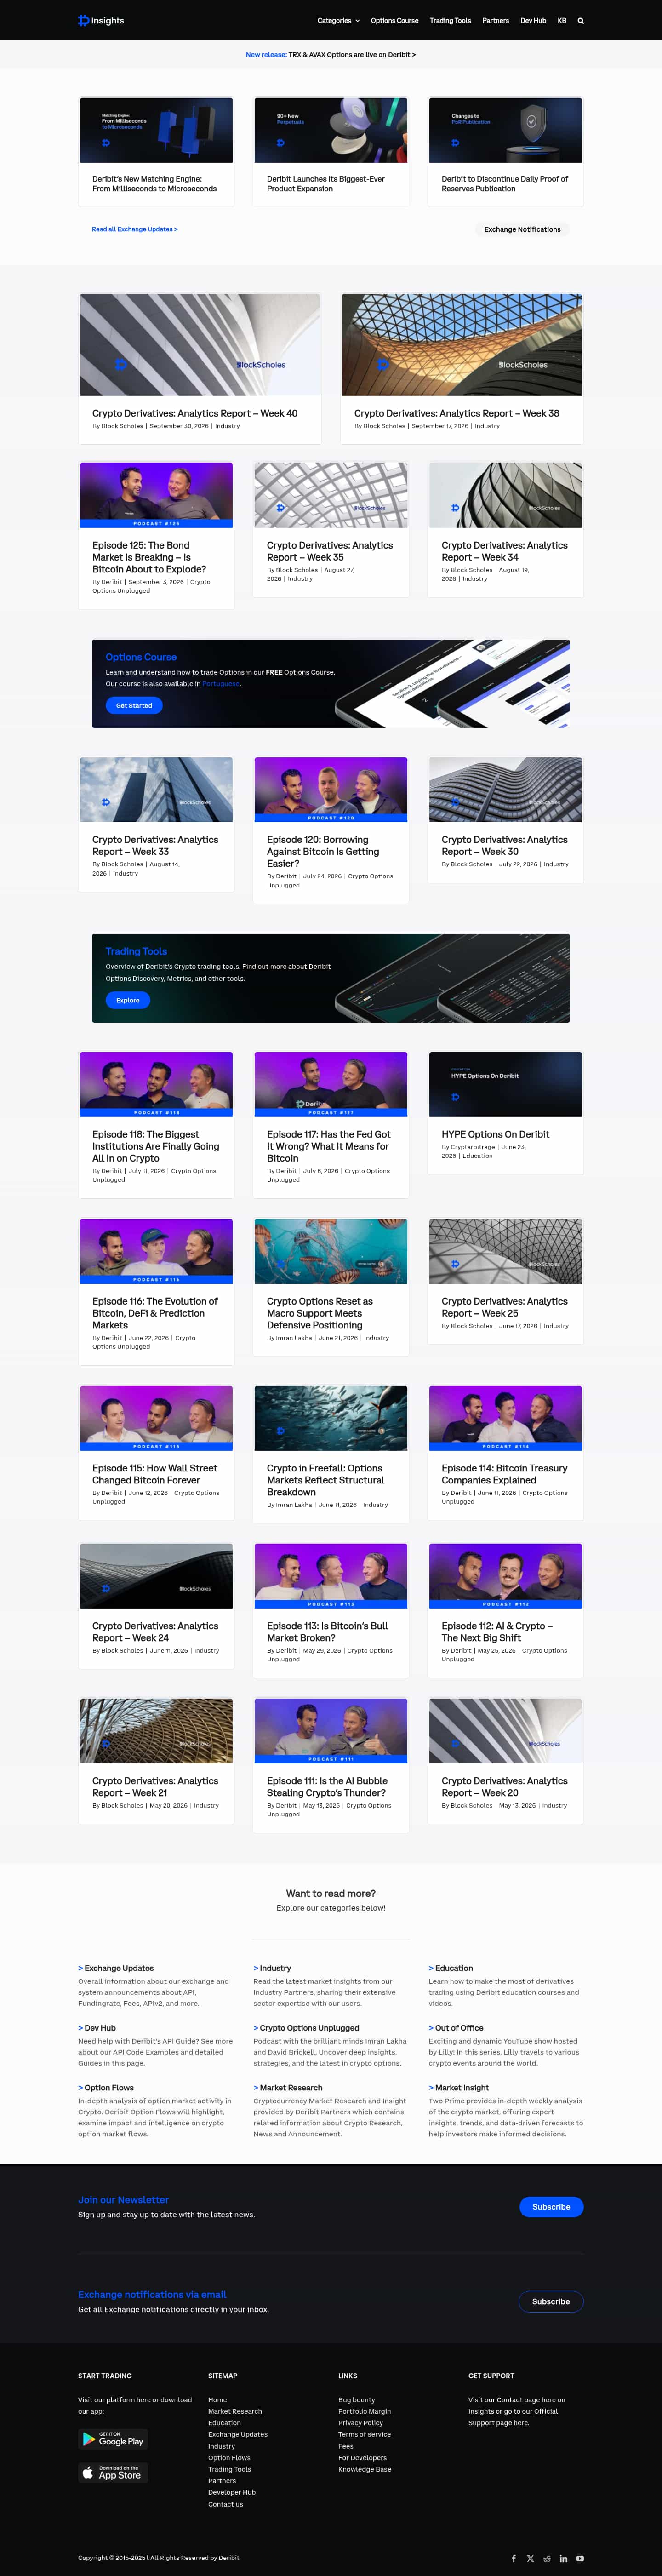Open the search magnifier icon

580,21
